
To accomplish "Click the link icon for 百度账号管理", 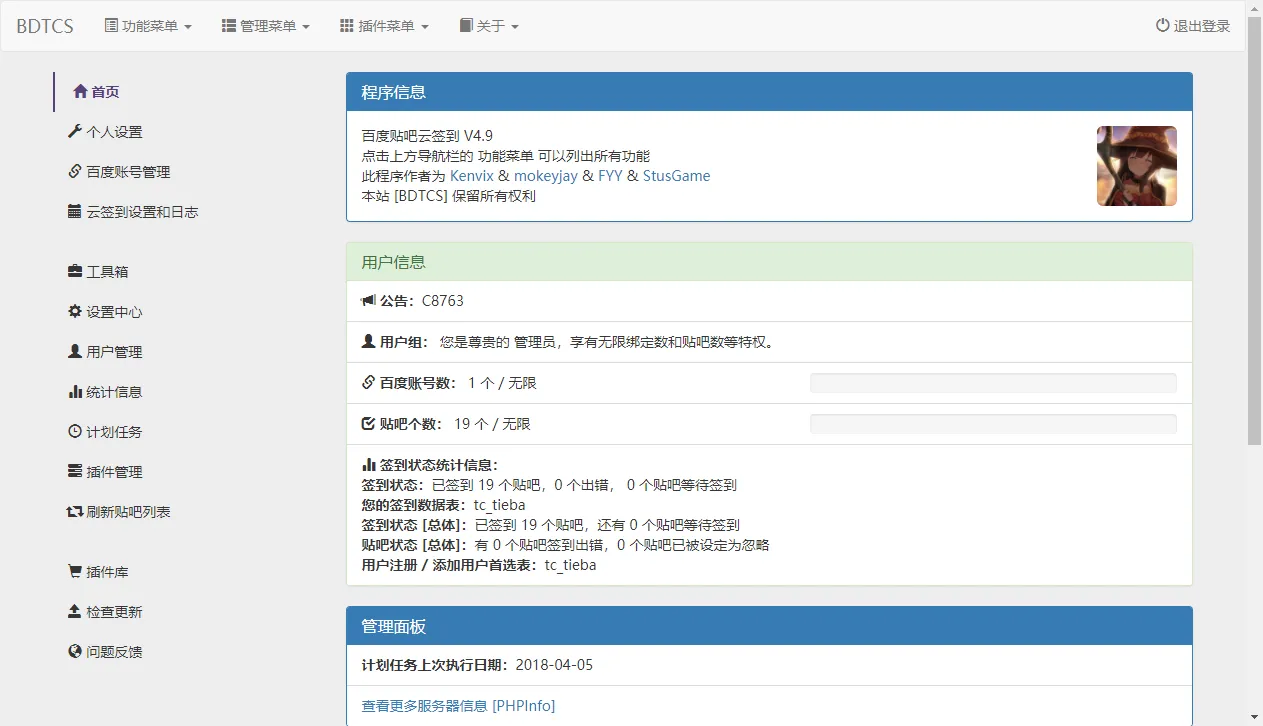I will (74, 172).
